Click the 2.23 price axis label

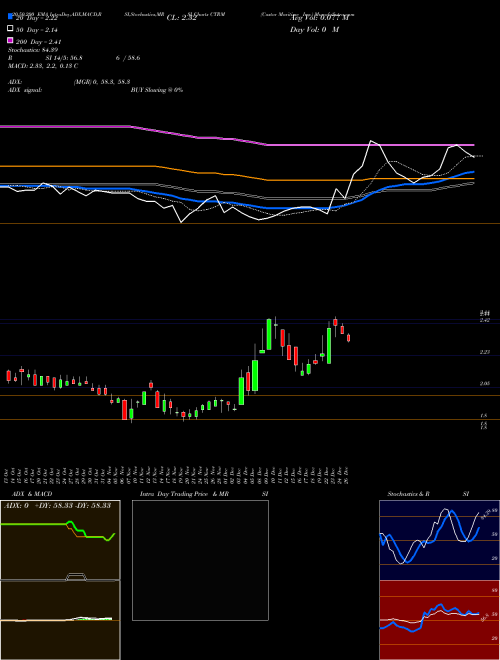coord(484,352)
